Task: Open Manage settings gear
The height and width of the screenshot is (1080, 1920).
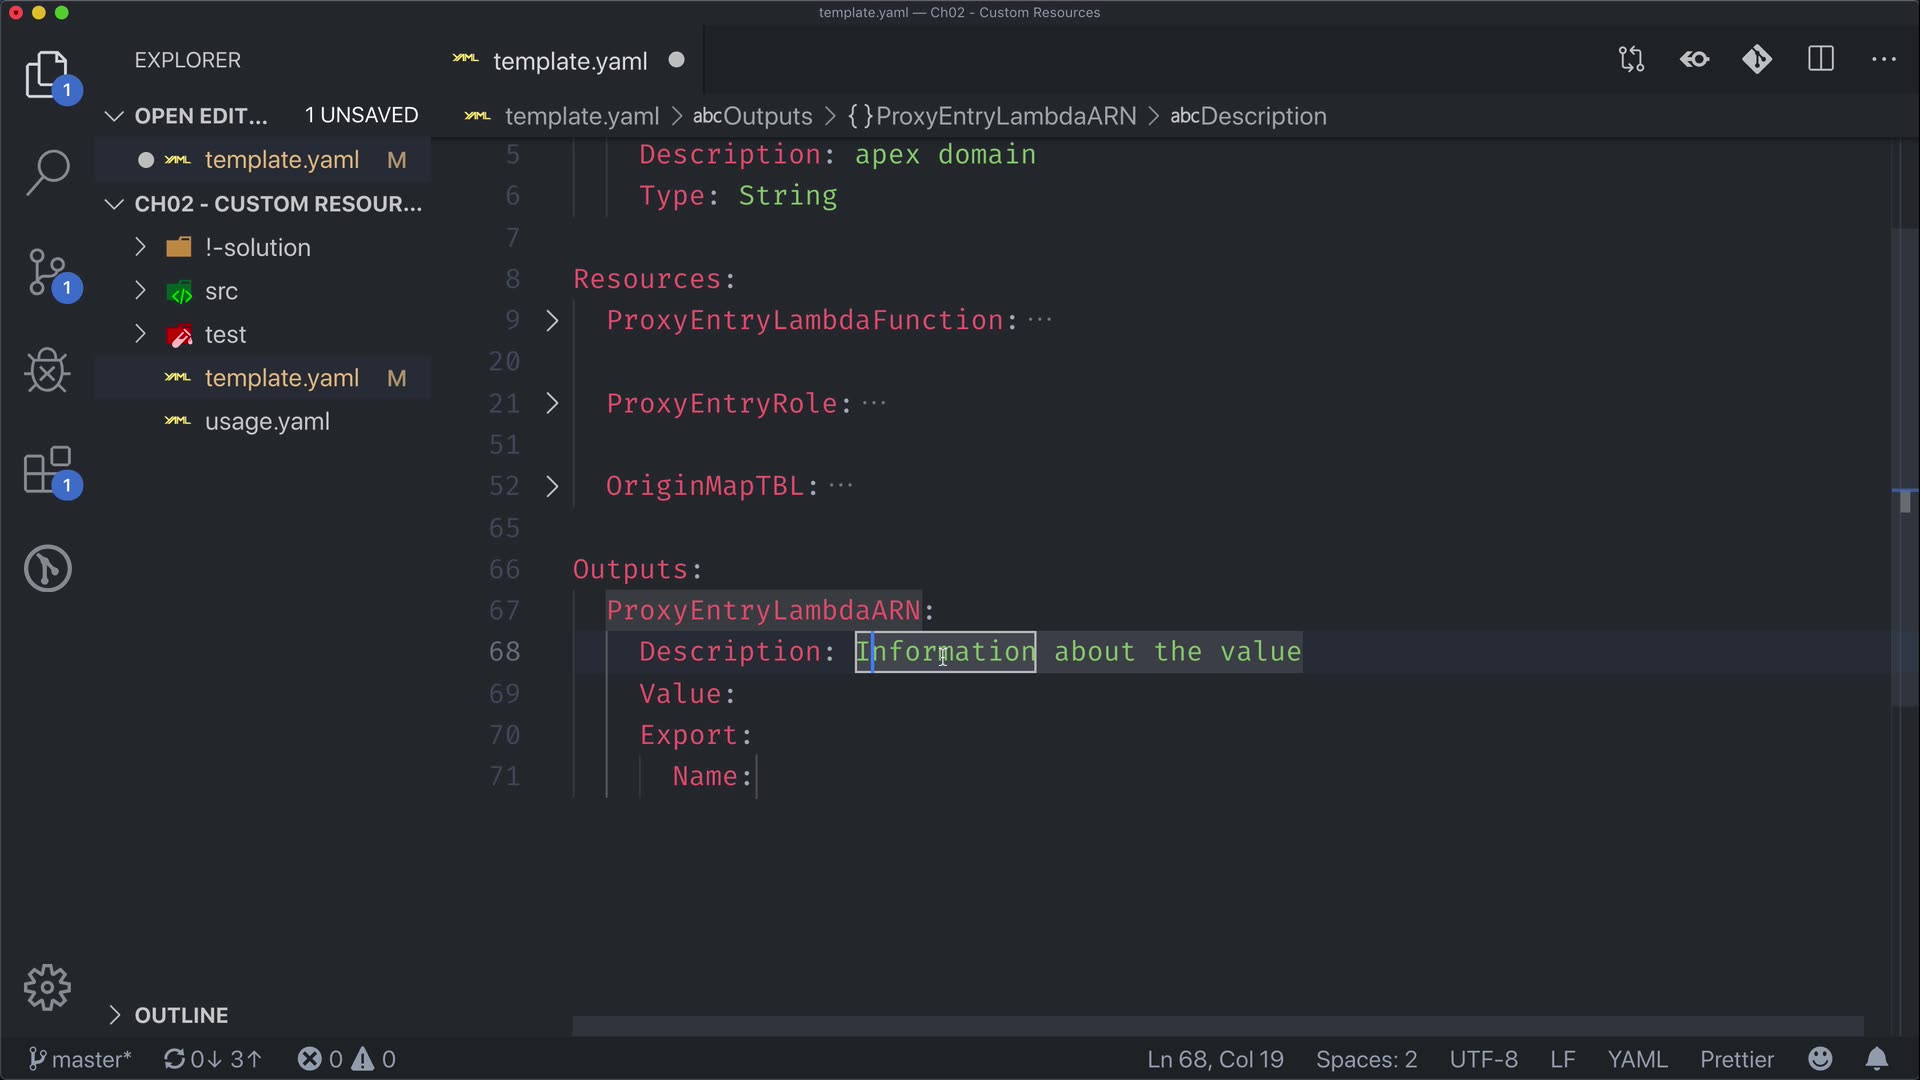Action: click(47, 988)
